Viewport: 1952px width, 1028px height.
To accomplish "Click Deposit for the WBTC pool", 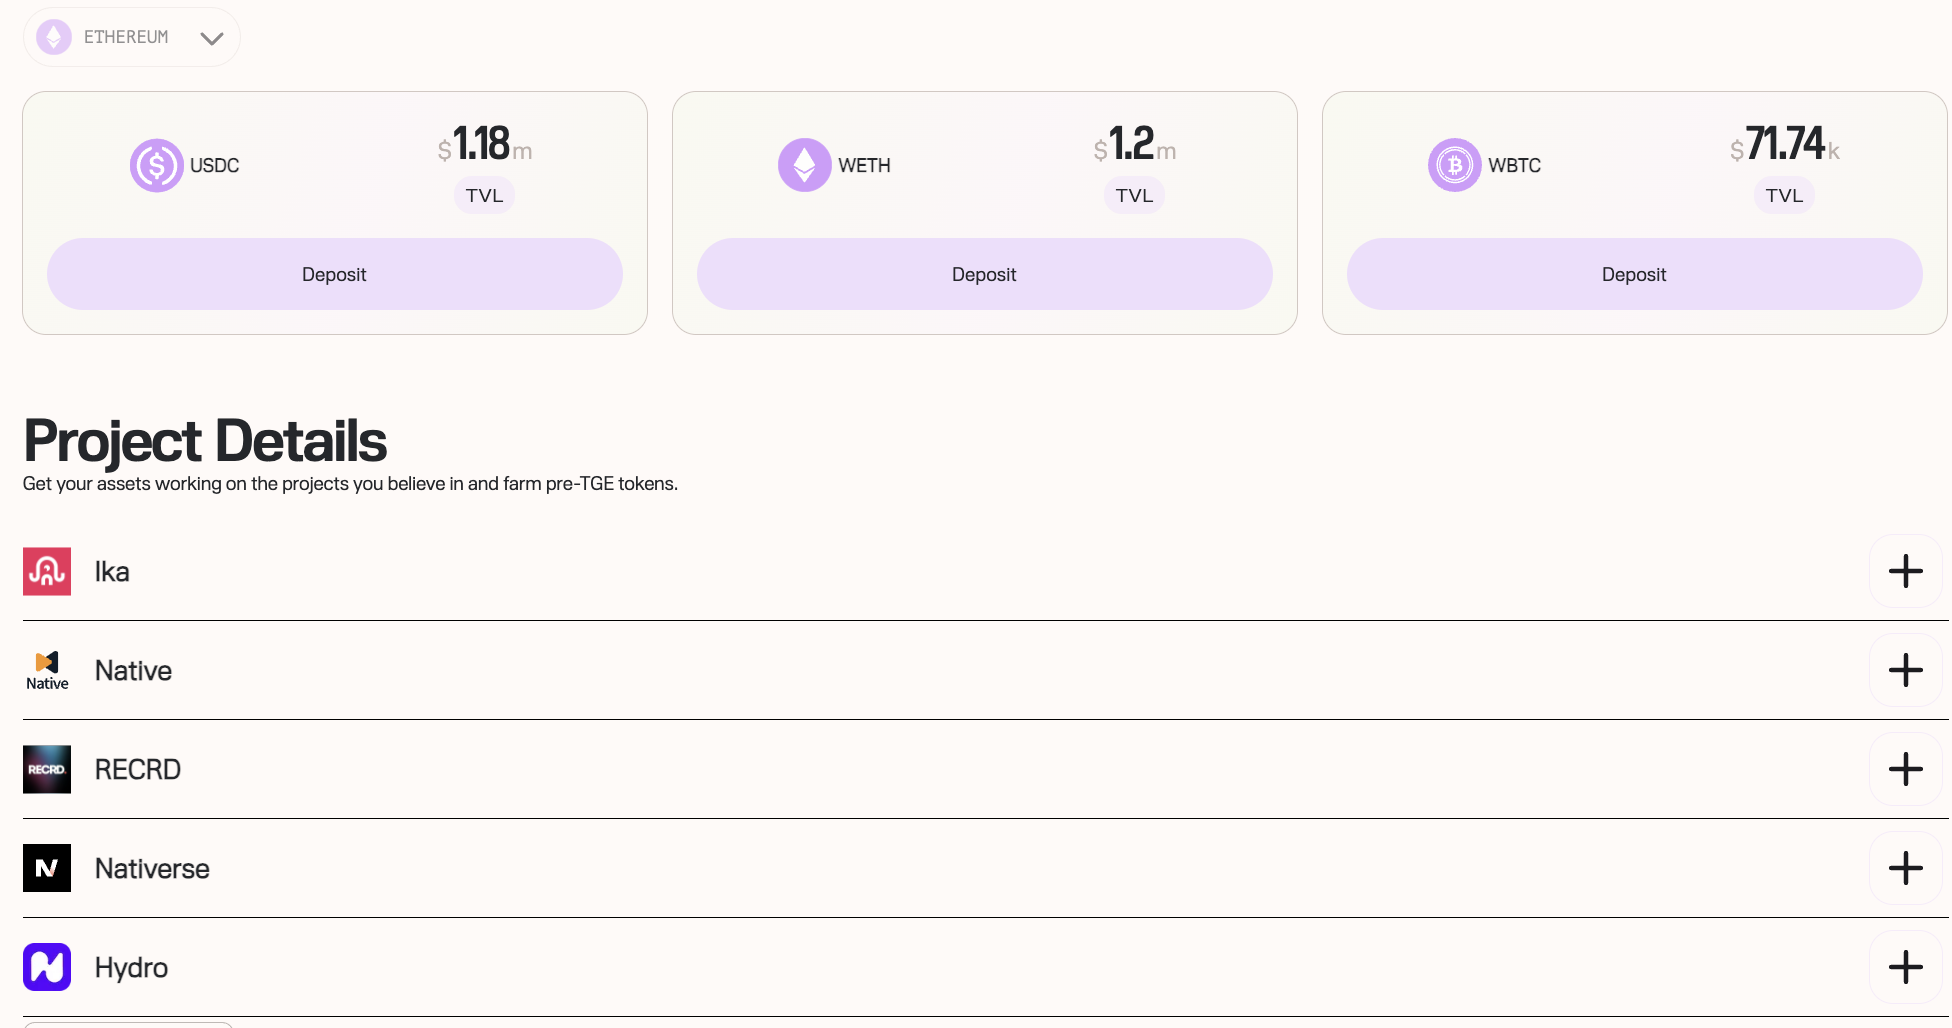I will click(1634, 274).
